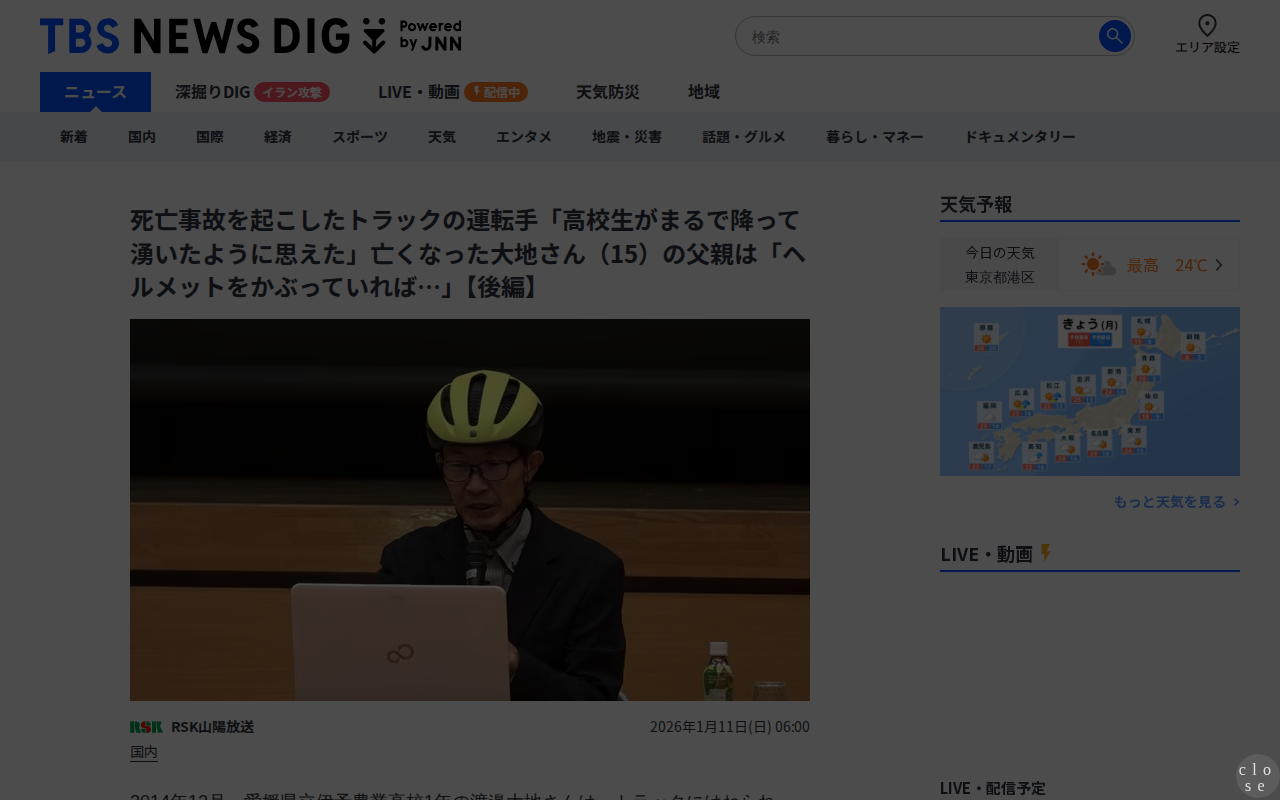
Task: Click the article date 2026年1月11日(日) 06:00
Action: (x=730, y=727)
